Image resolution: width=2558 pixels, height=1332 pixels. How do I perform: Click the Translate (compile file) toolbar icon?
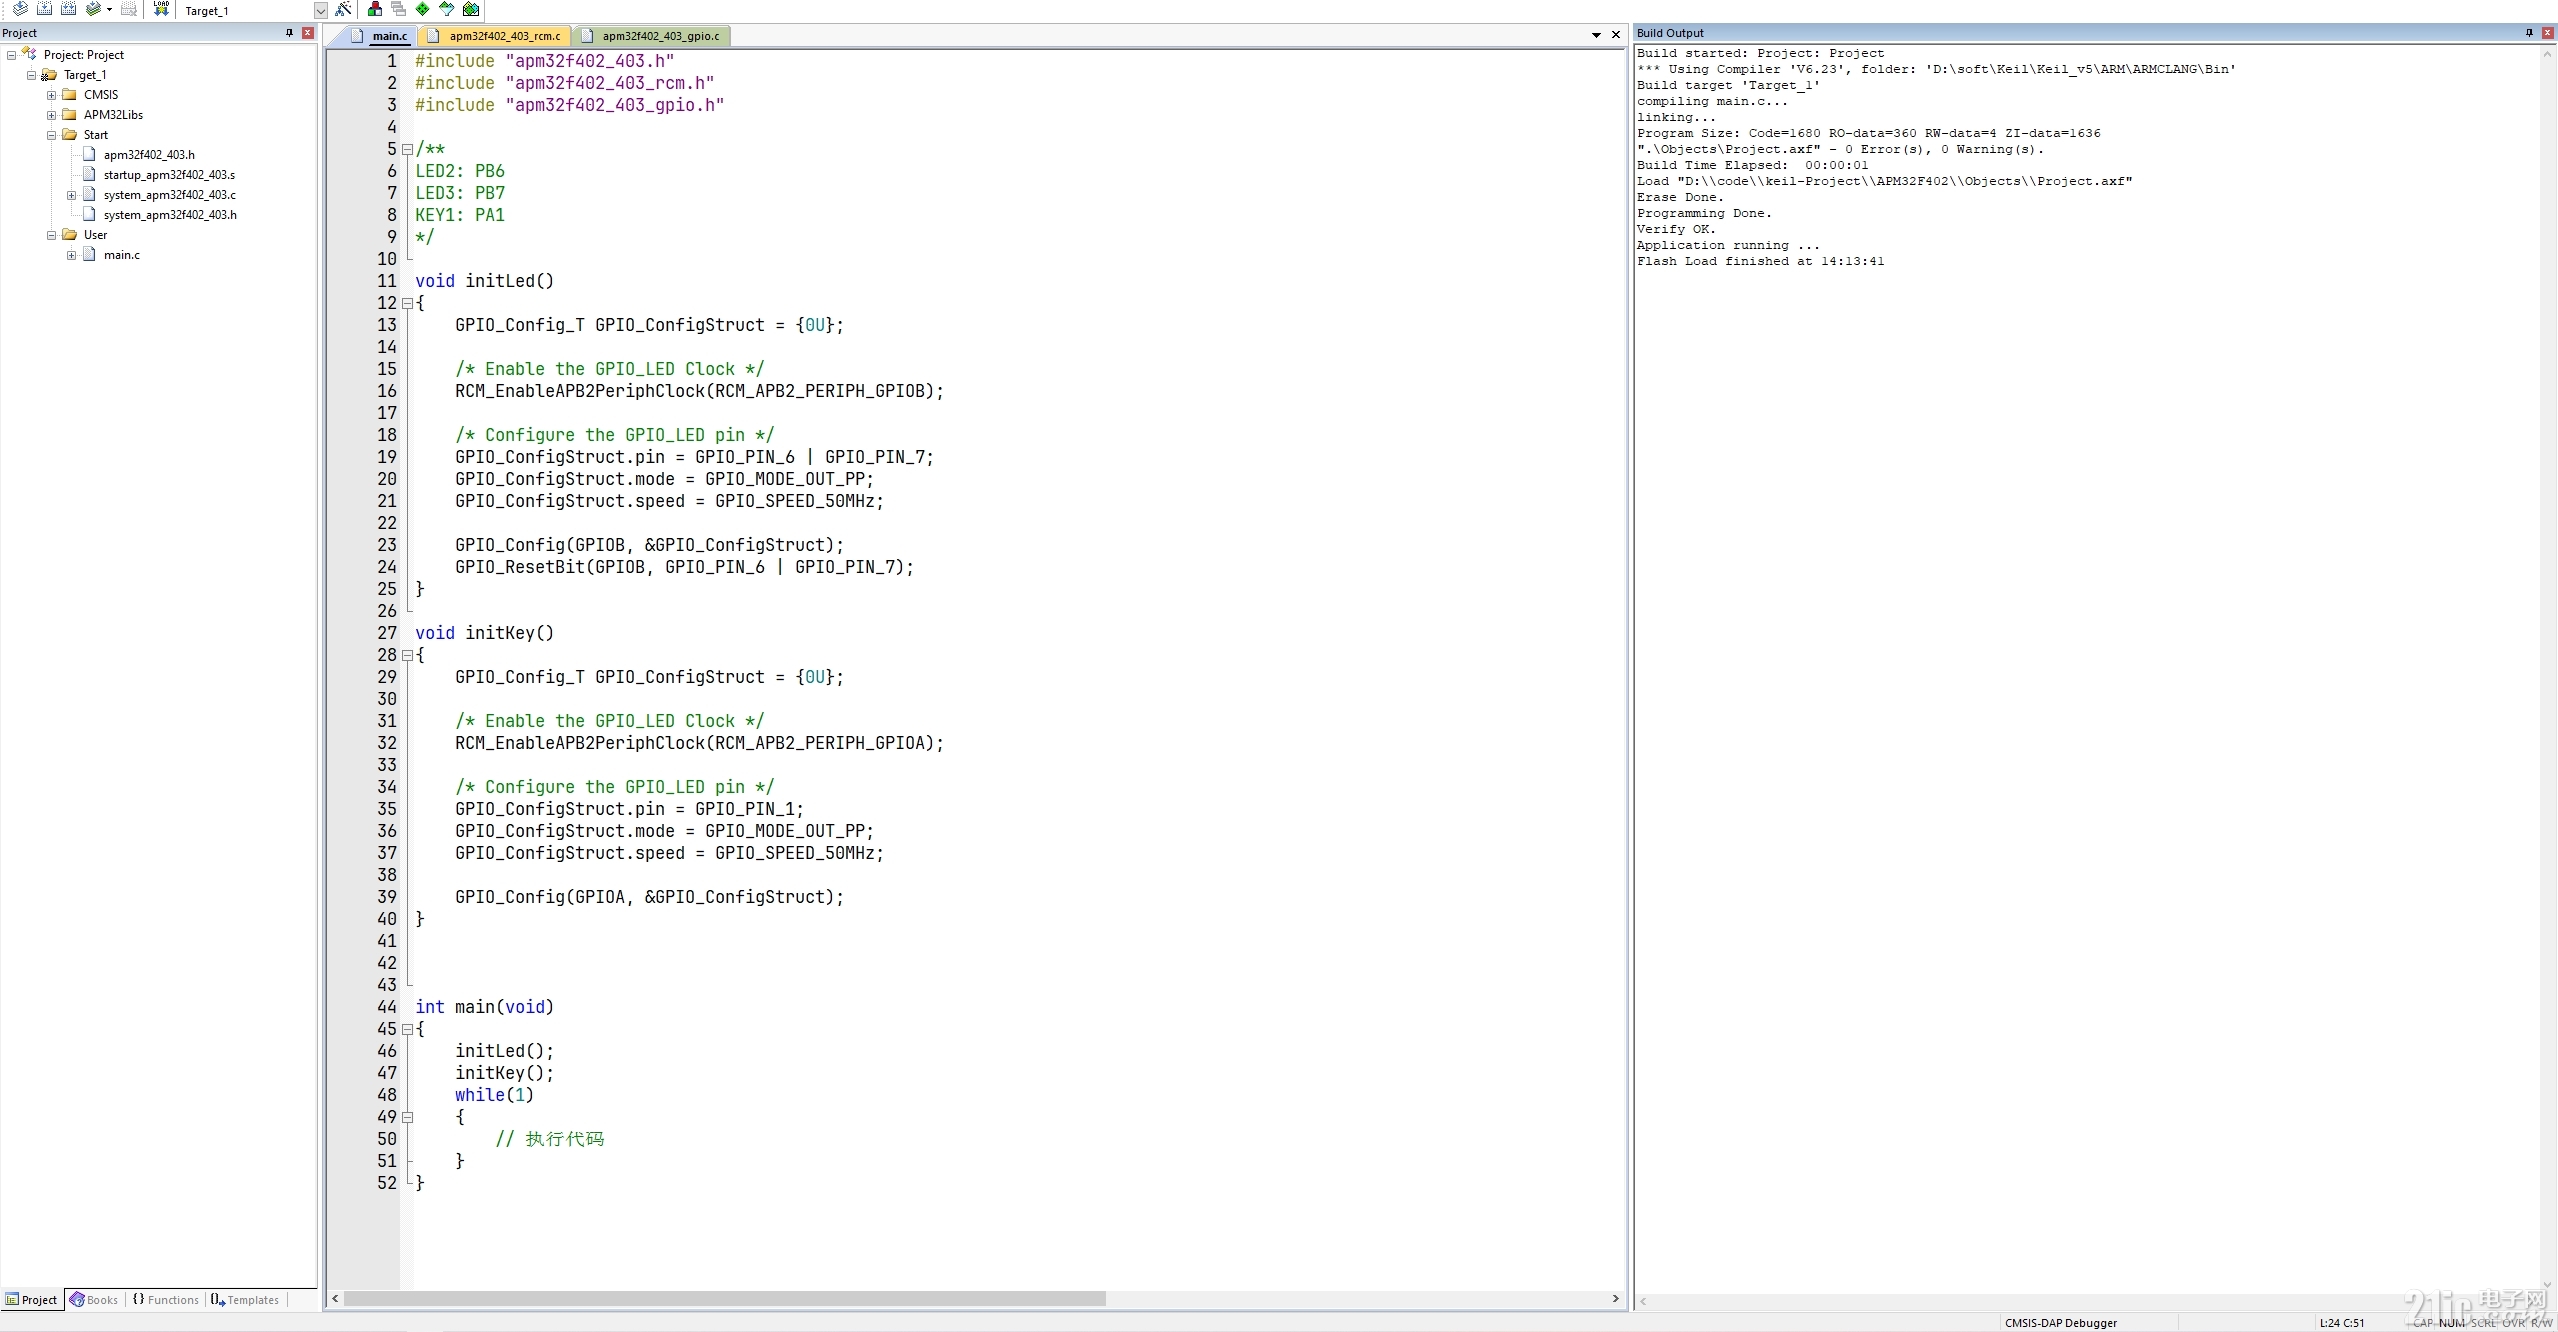[20, 9]
